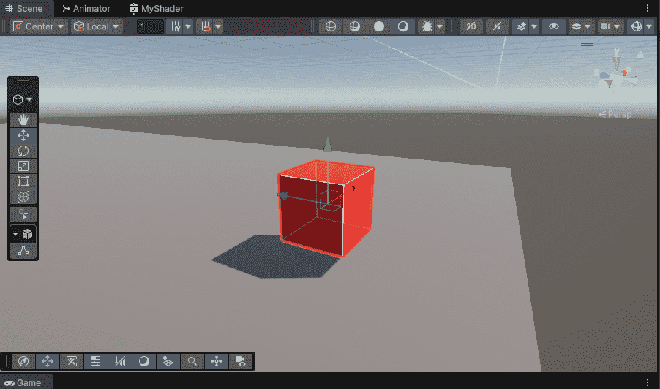
Task: Select wireframe draw mode globe
Action: (x=330, y=27)
